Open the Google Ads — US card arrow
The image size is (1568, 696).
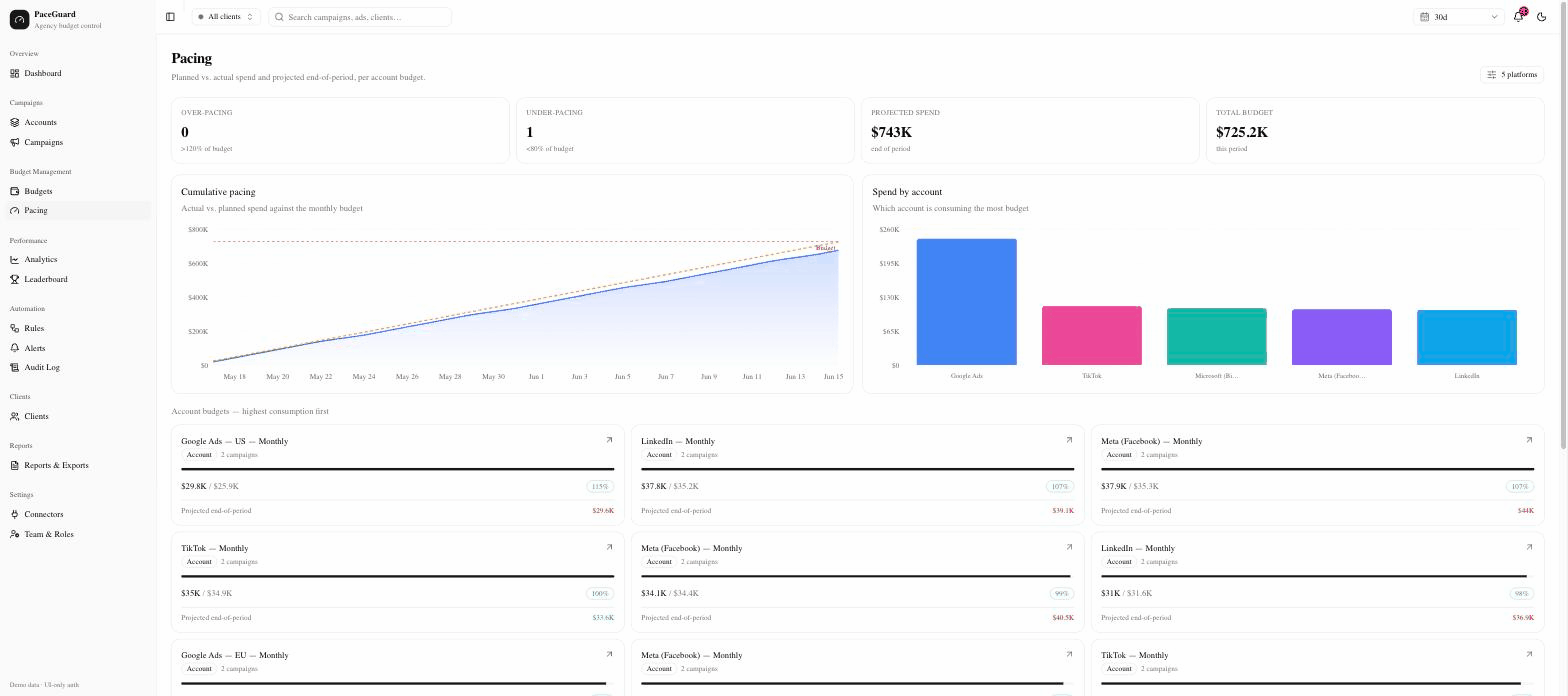(609, 440)
